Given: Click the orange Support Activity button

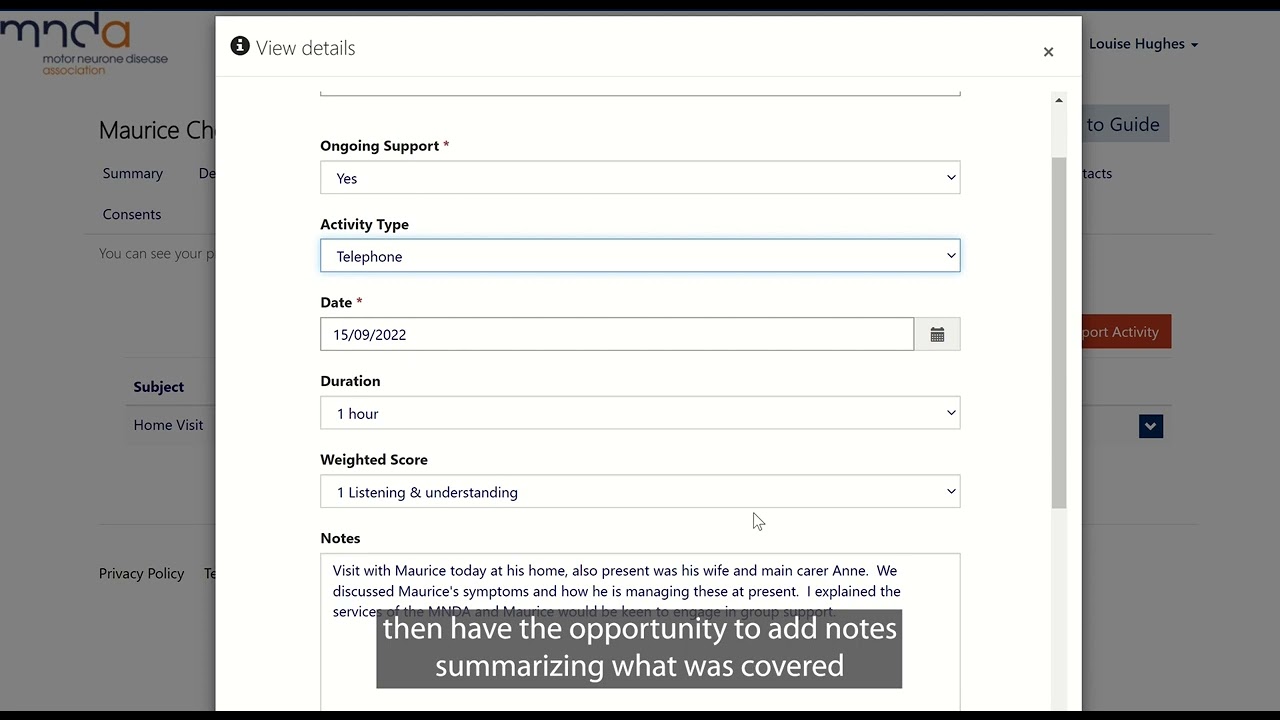Looking at the screenshot, I should click(x=1124, y=332).
